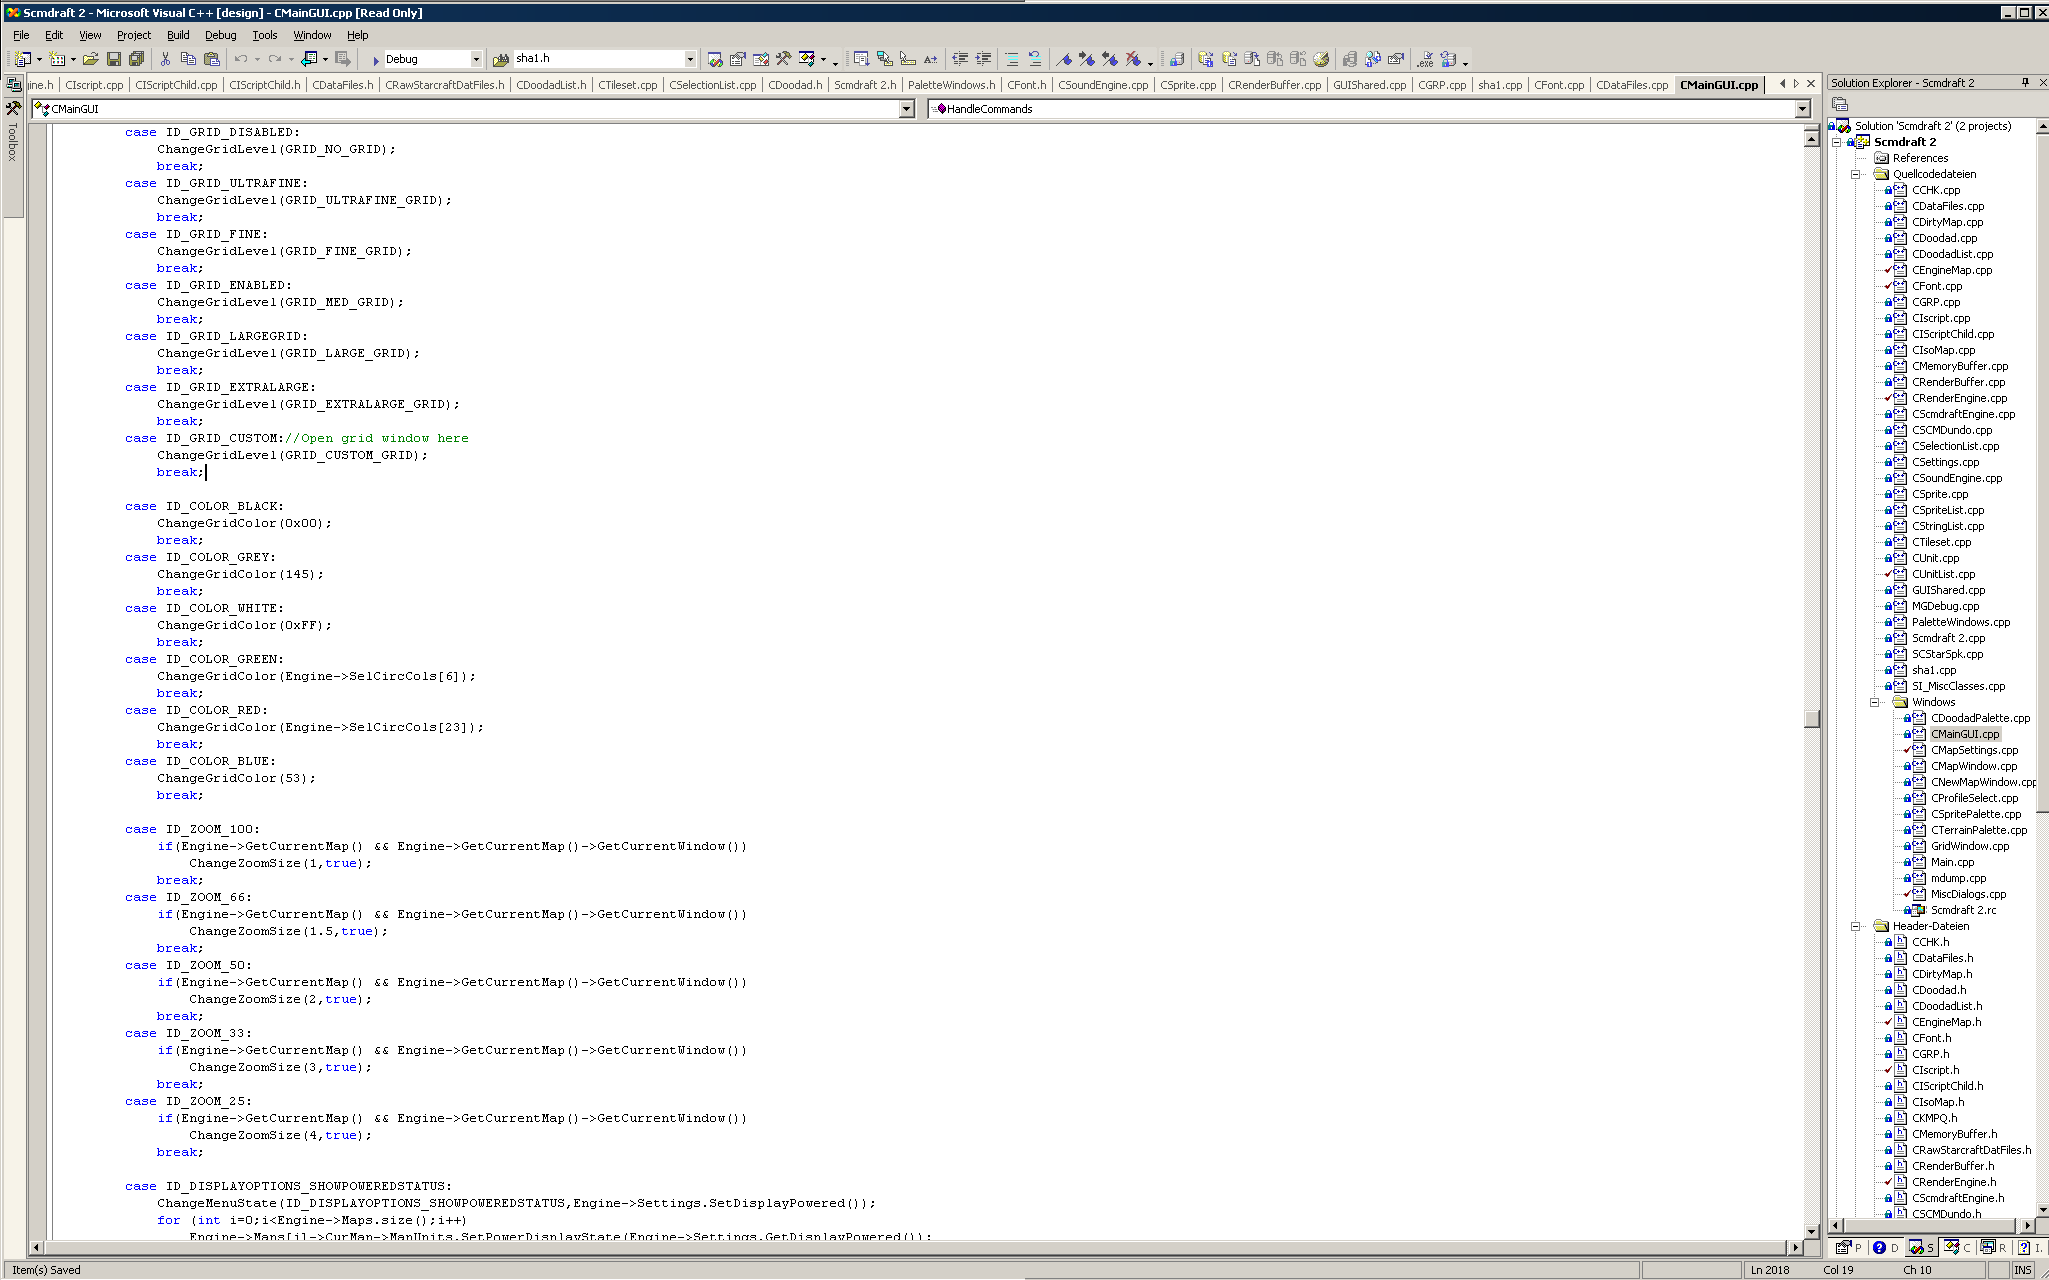Click the Save floppy disk icon
The height and width of the screenshot is (1280, 2049).
113,59
